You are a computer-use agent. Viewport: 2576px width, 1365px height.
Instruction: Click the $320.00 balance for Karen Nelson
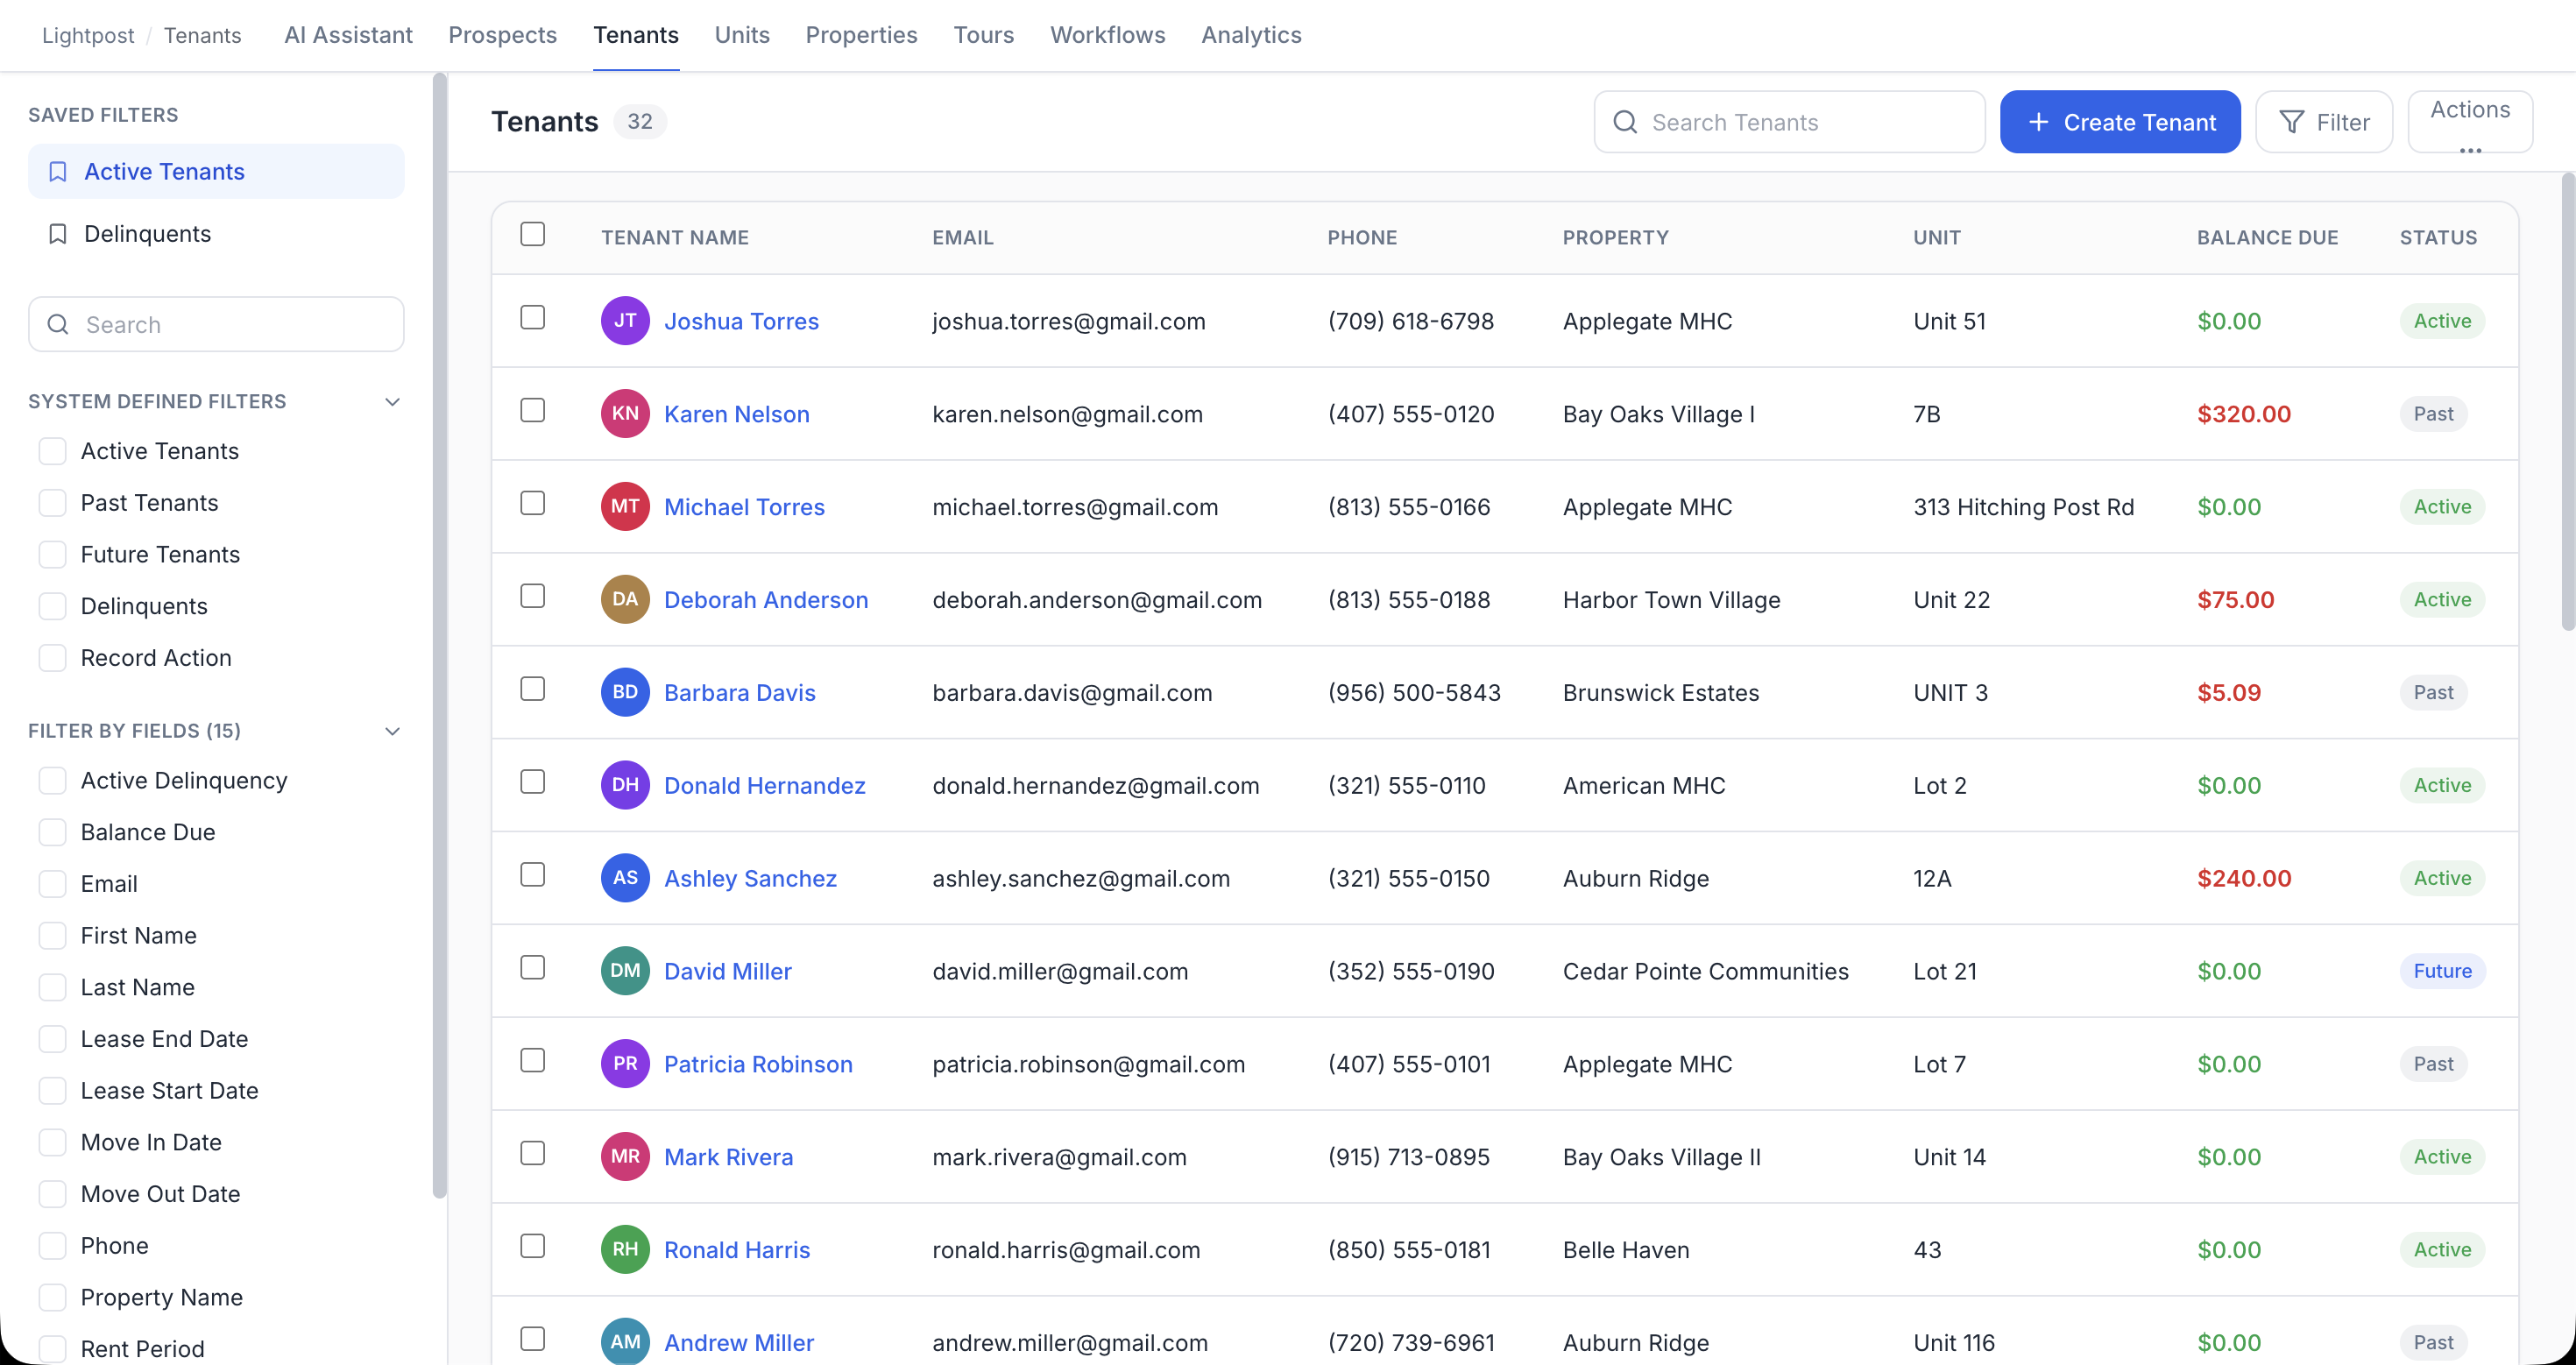(2243, 414)
